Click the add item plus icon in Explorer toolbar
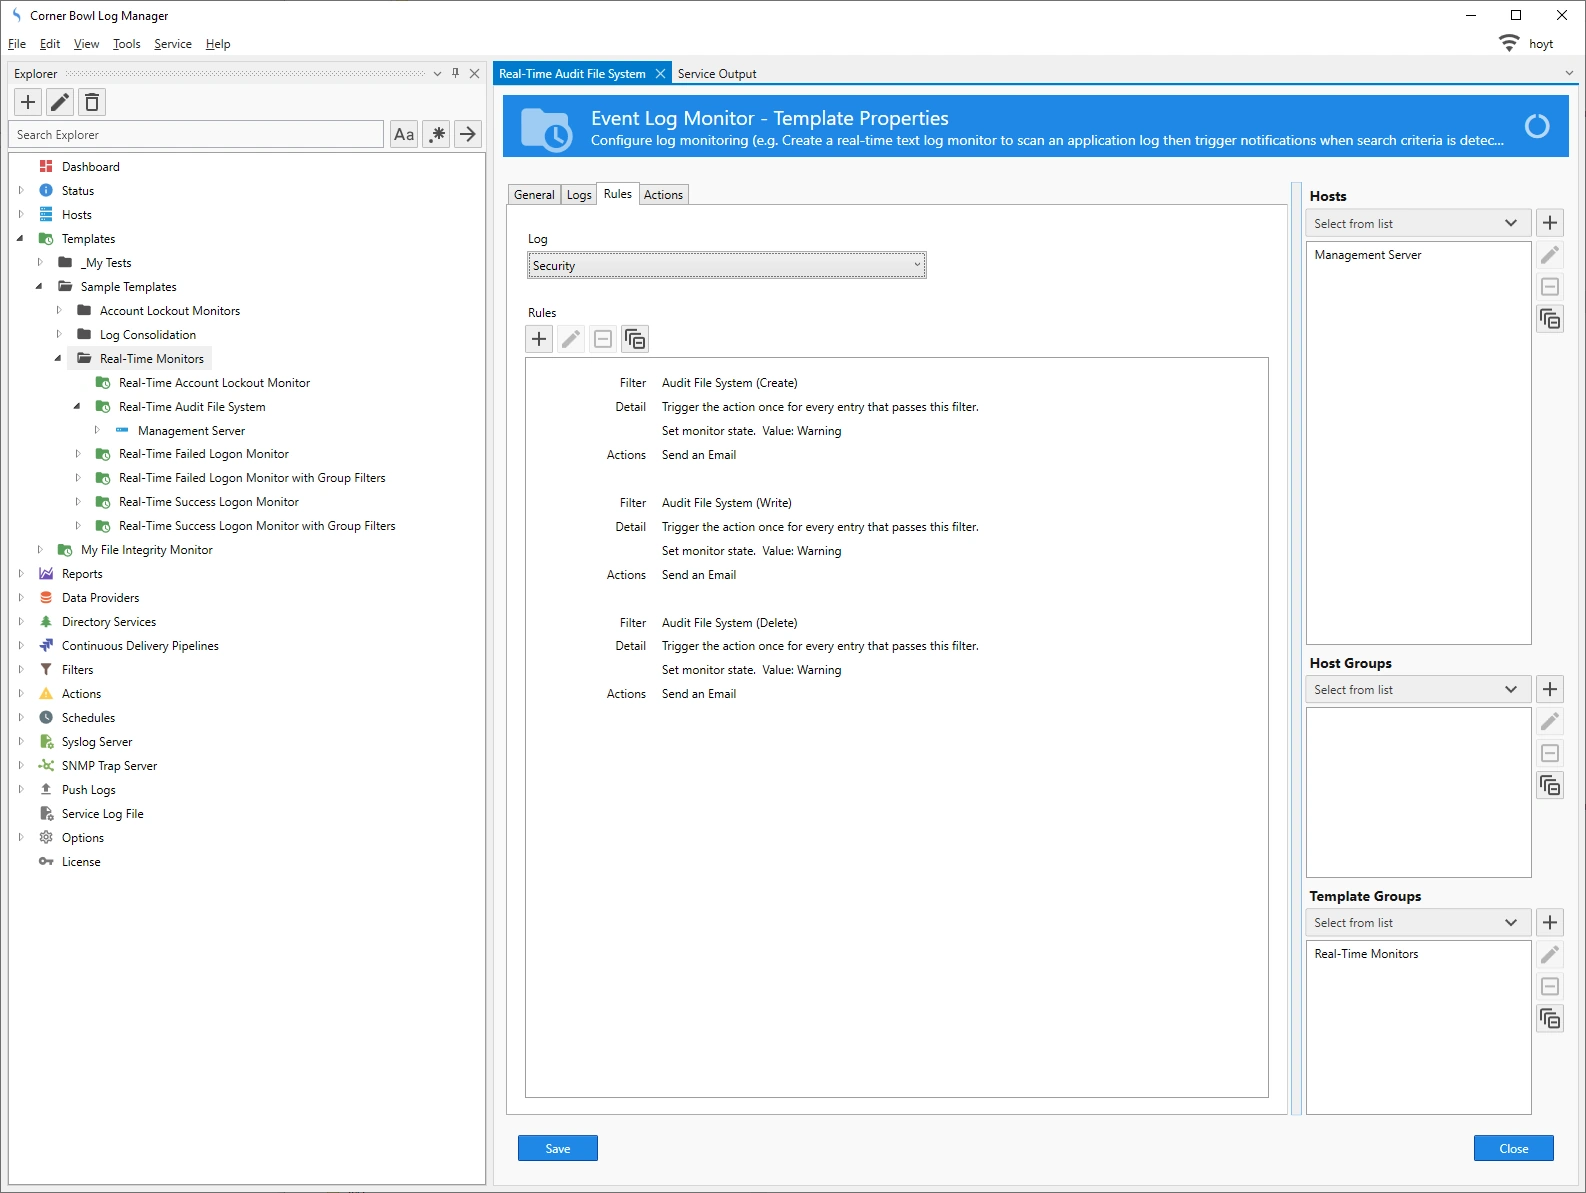 click(x=28, y=102)
